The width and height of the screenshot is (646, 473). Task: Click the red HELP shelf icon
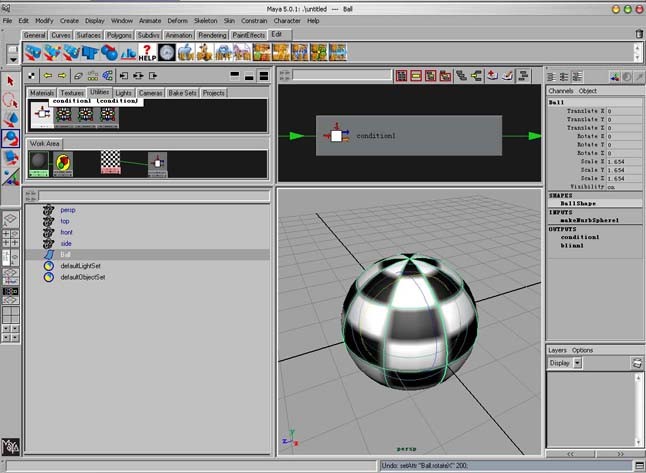[147, 51]
